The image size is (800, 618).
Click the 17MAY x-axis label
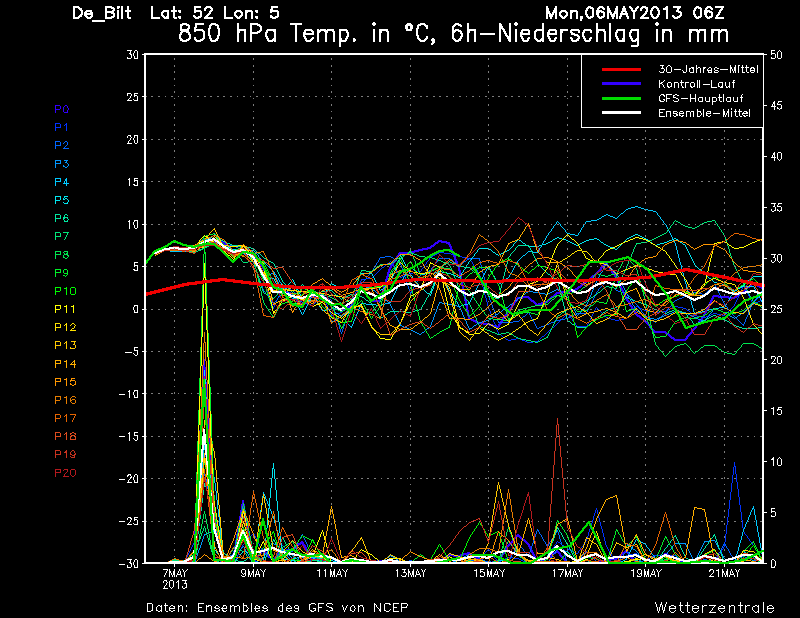point(567,573)
